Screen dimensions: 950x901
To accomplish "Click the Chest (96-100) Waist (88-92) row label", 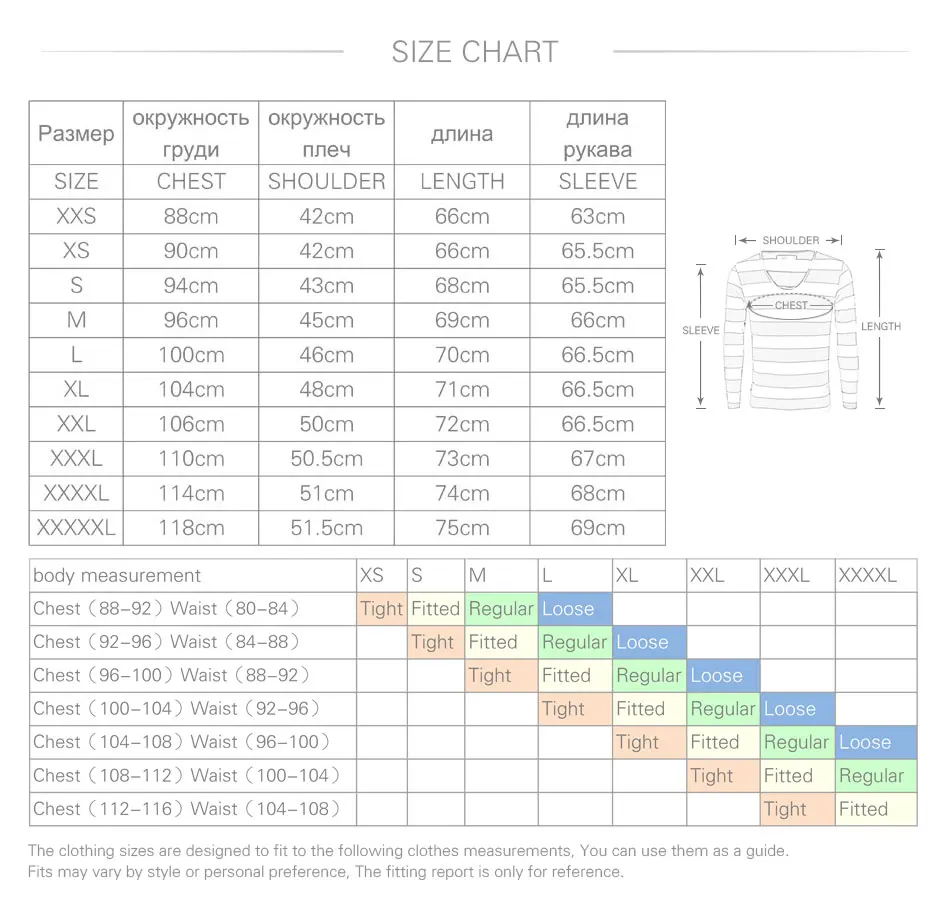I will coord(193,675).
